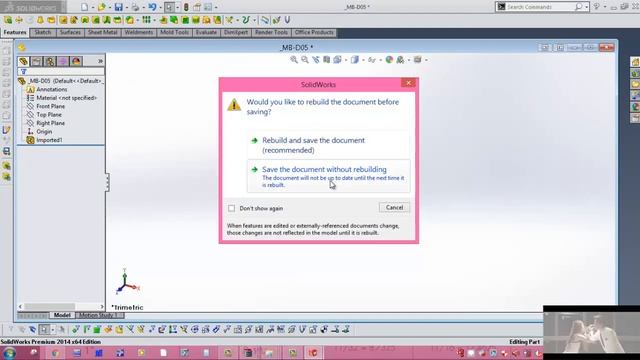Image resolution: width=640 pixels, height=360 pixels.
Task: Click the Section View icon
Action: [x=327, y=60]
